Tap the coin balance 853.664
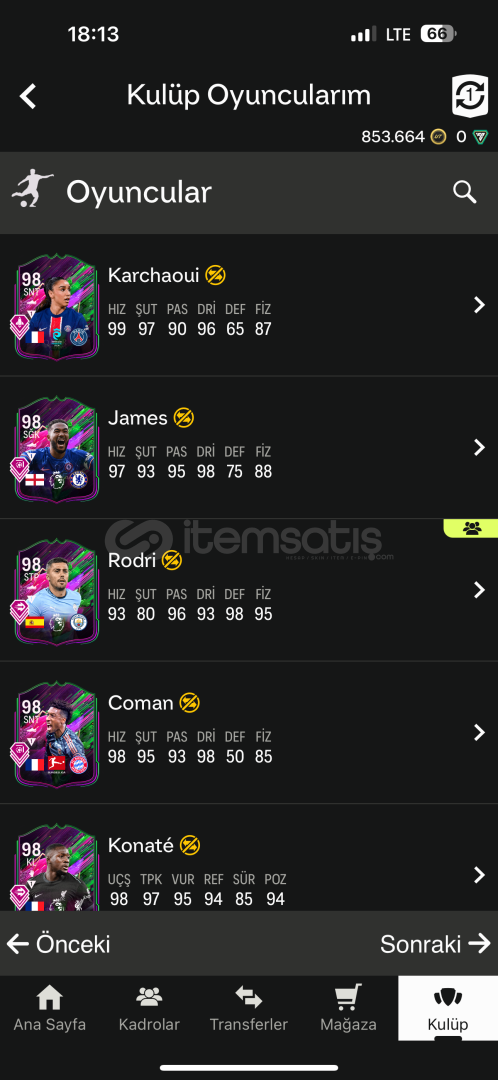The height and width of the screenshot is (1080, 498). click(393, 136)
